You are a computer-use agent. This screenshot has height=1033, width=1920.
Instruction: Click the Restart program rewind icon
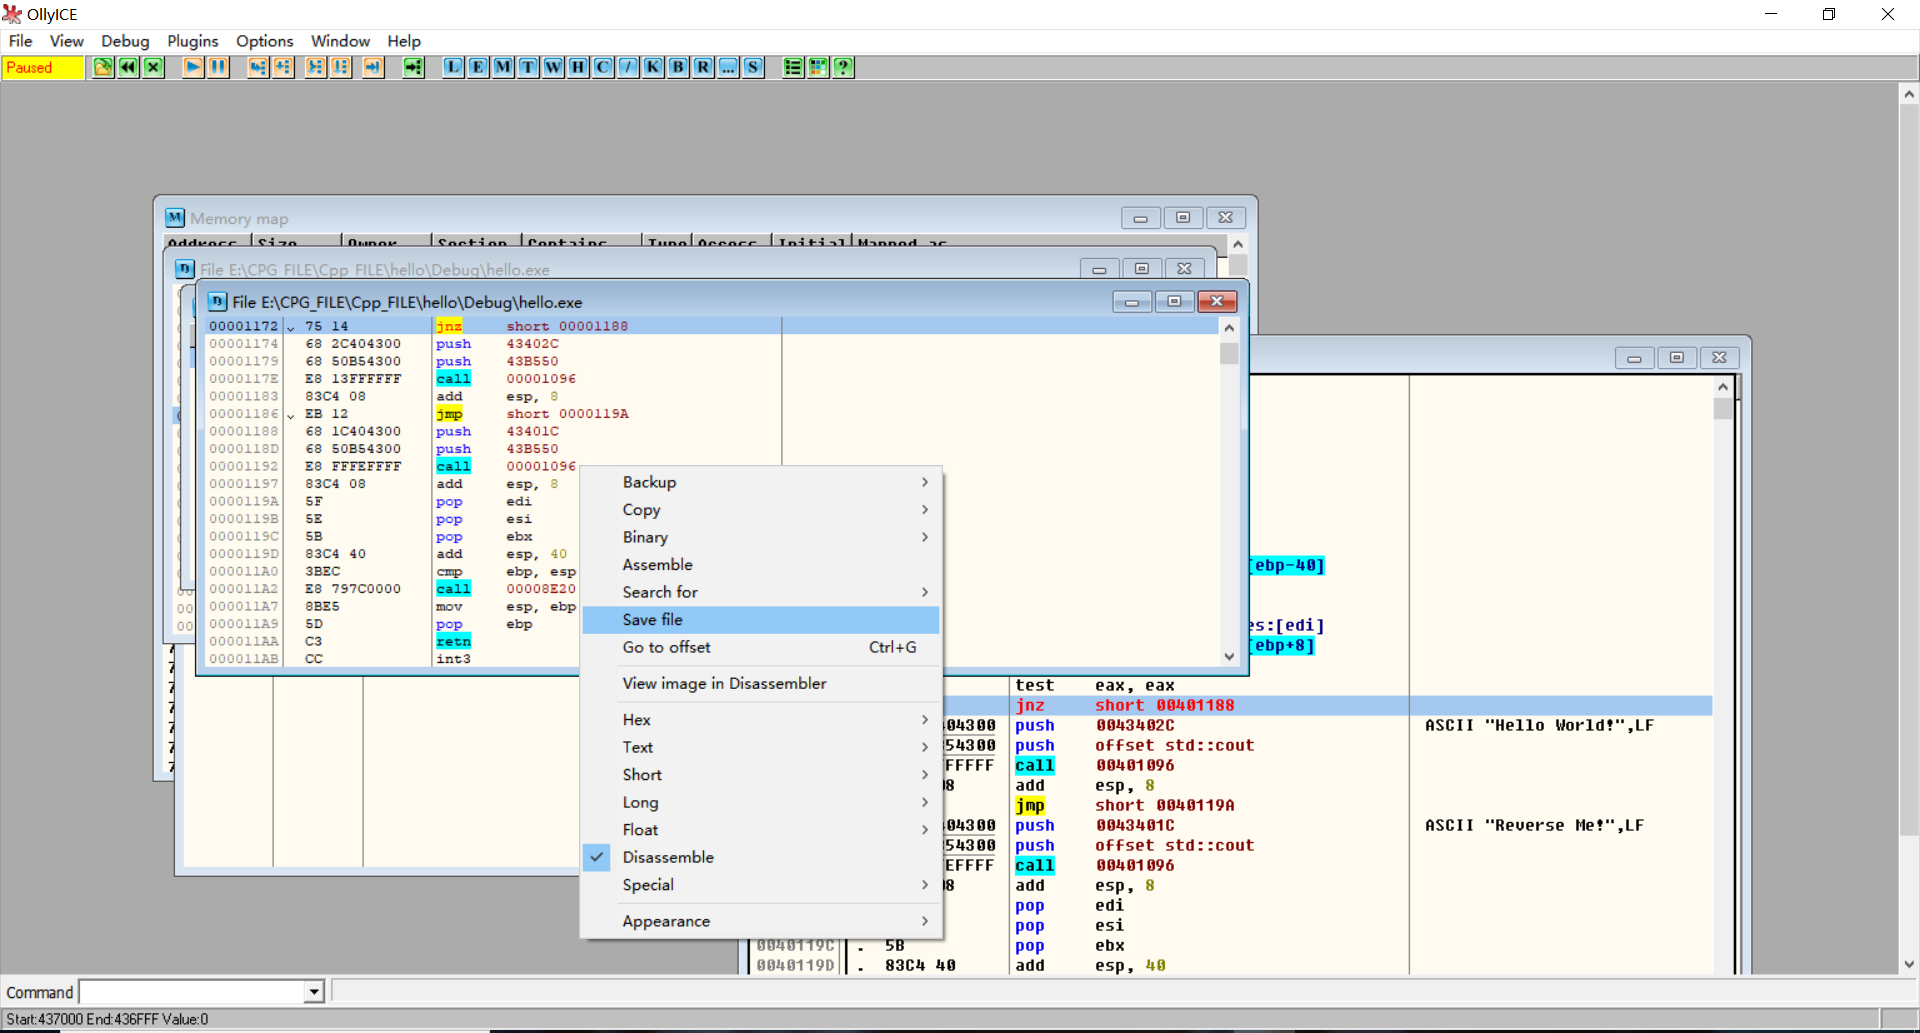(128, 67)
